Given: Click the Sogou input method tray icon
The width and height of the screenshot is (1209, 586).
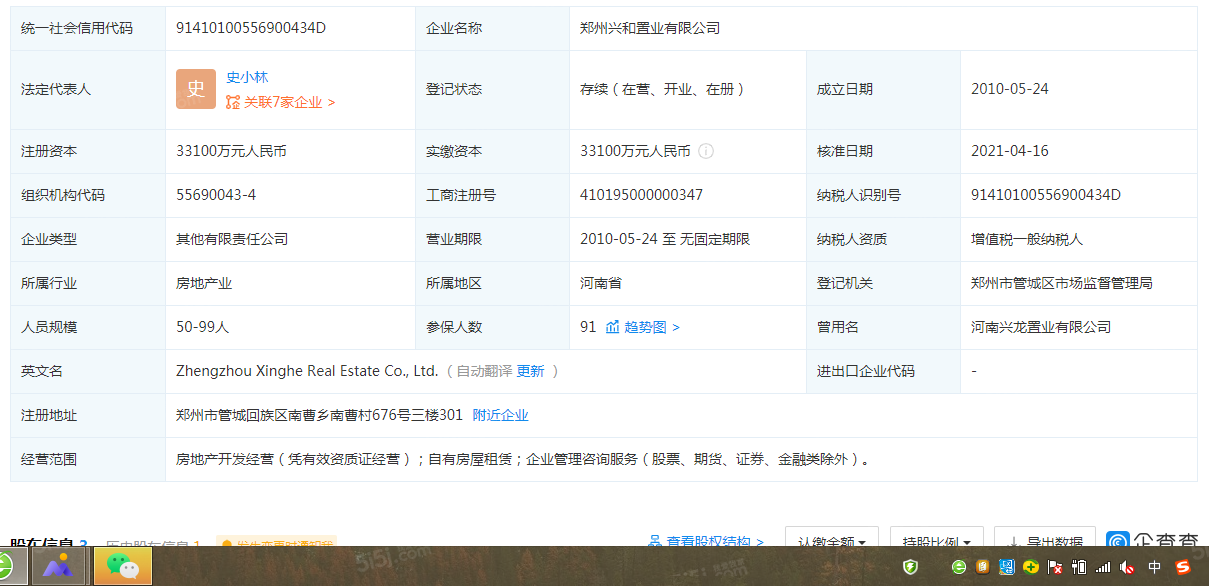Looking at the screenshot, I should coord(1183,567).
